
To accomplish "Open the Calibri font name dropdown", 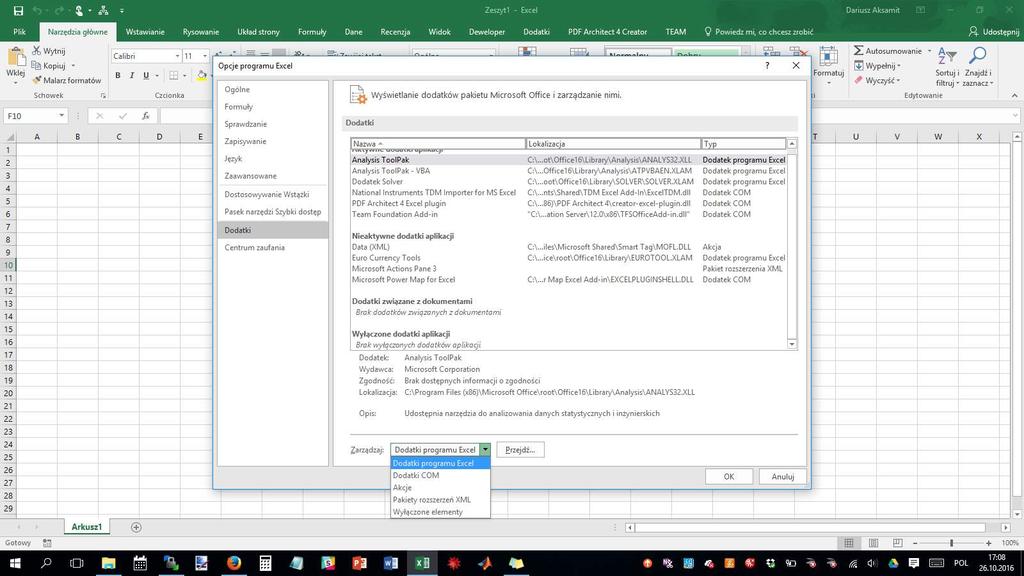I will (177, 56).
